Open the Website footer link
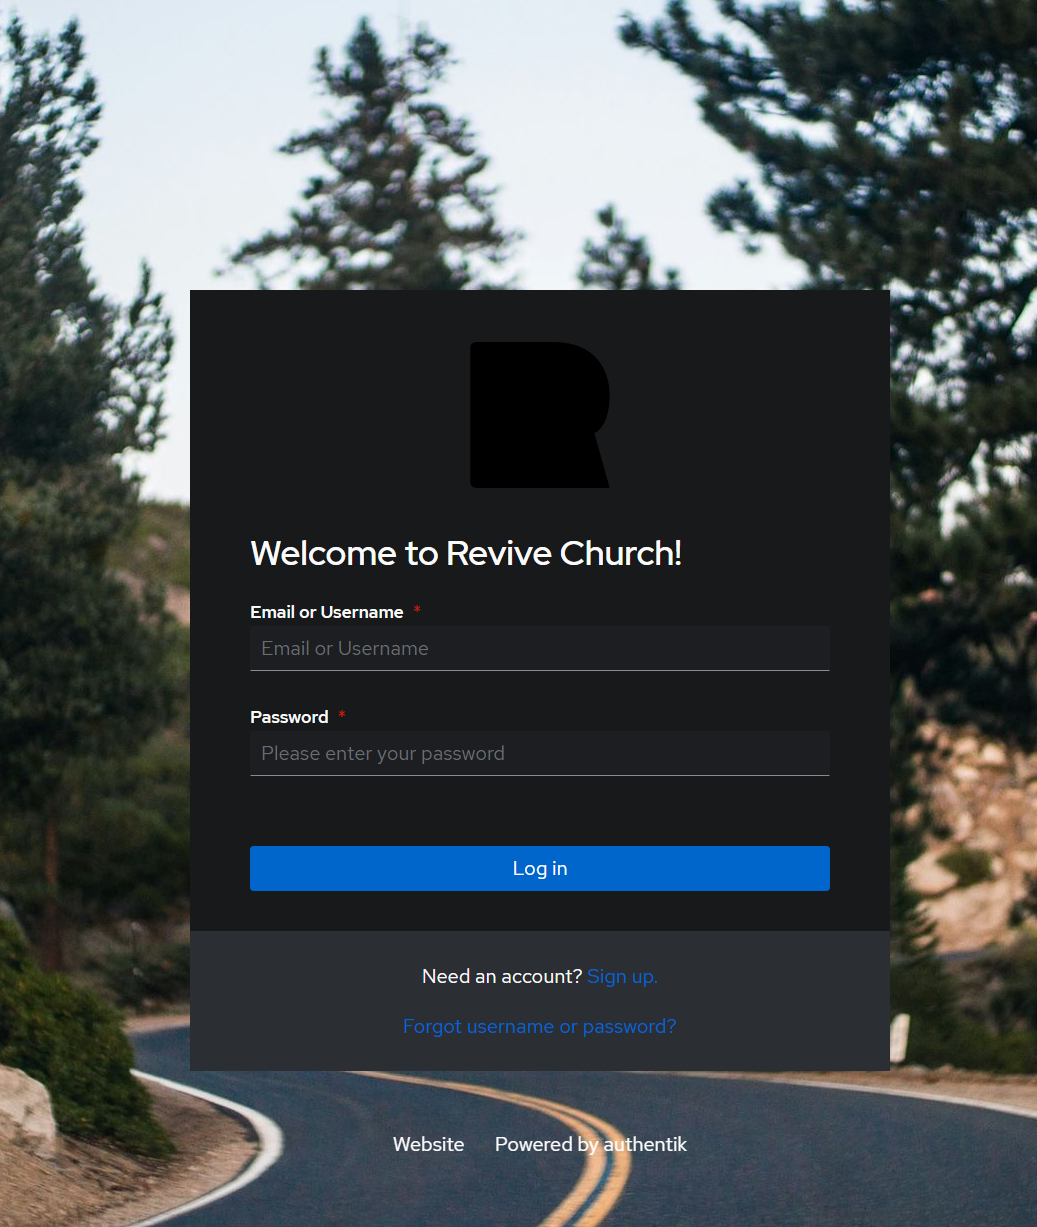1037x1227 pixels. pyautogui.click(x=428, y=1144)
